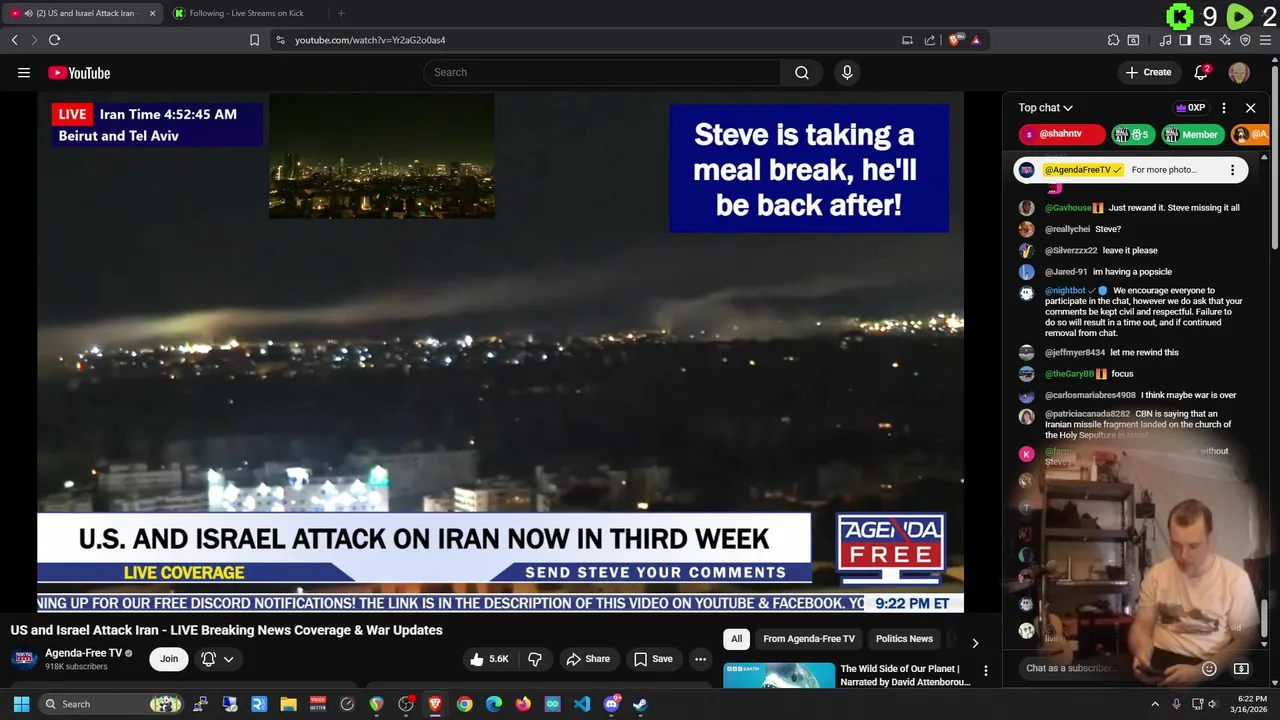This screenshot has height=720, width=1280.
Task: Dislike the video with thumbs down
Action: [535, 659]
